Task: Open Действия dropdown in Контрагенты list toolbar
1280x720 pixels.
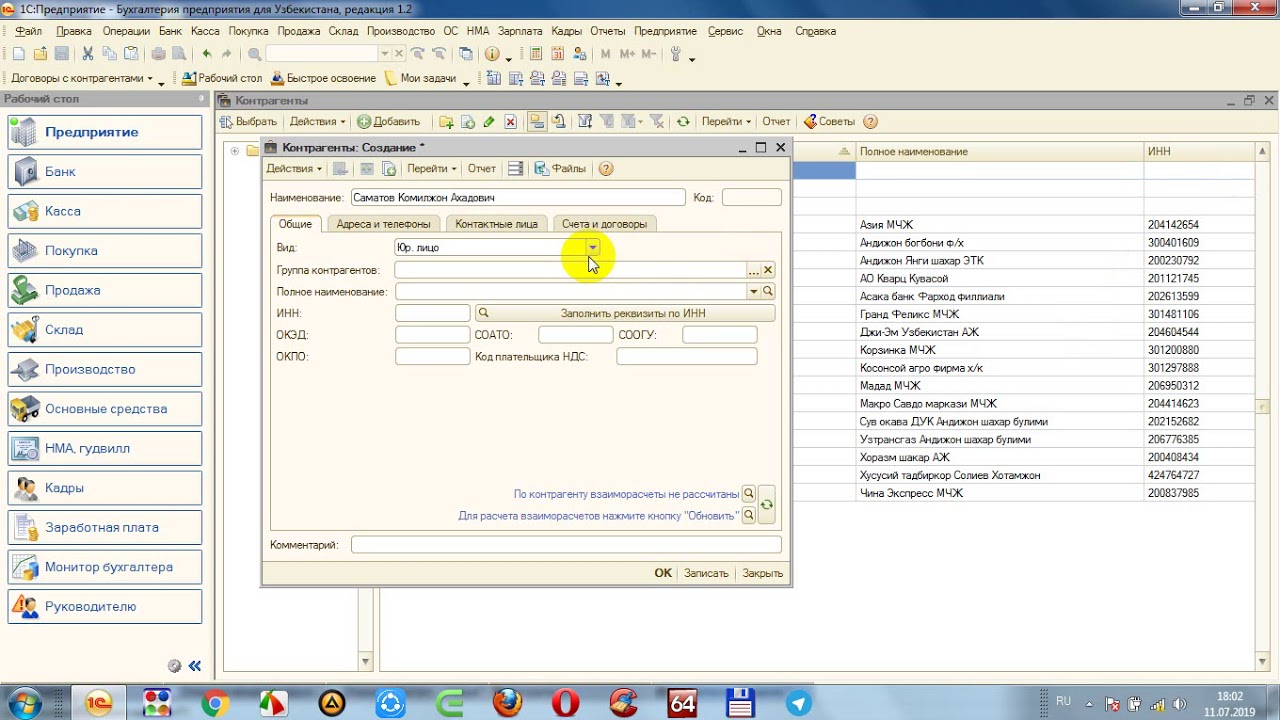Action: point(317,122)
